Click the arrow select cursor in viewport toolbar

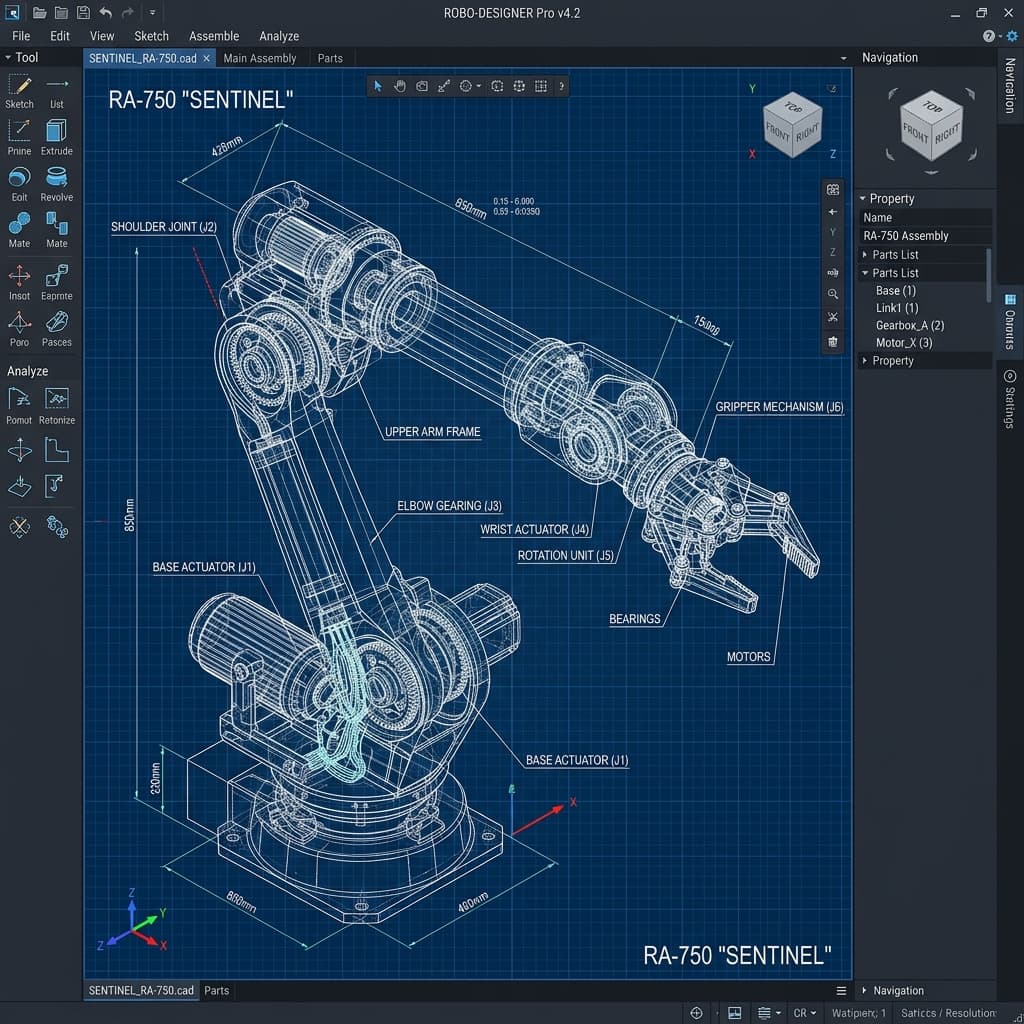pyautogui.click(x=377, y=86)
